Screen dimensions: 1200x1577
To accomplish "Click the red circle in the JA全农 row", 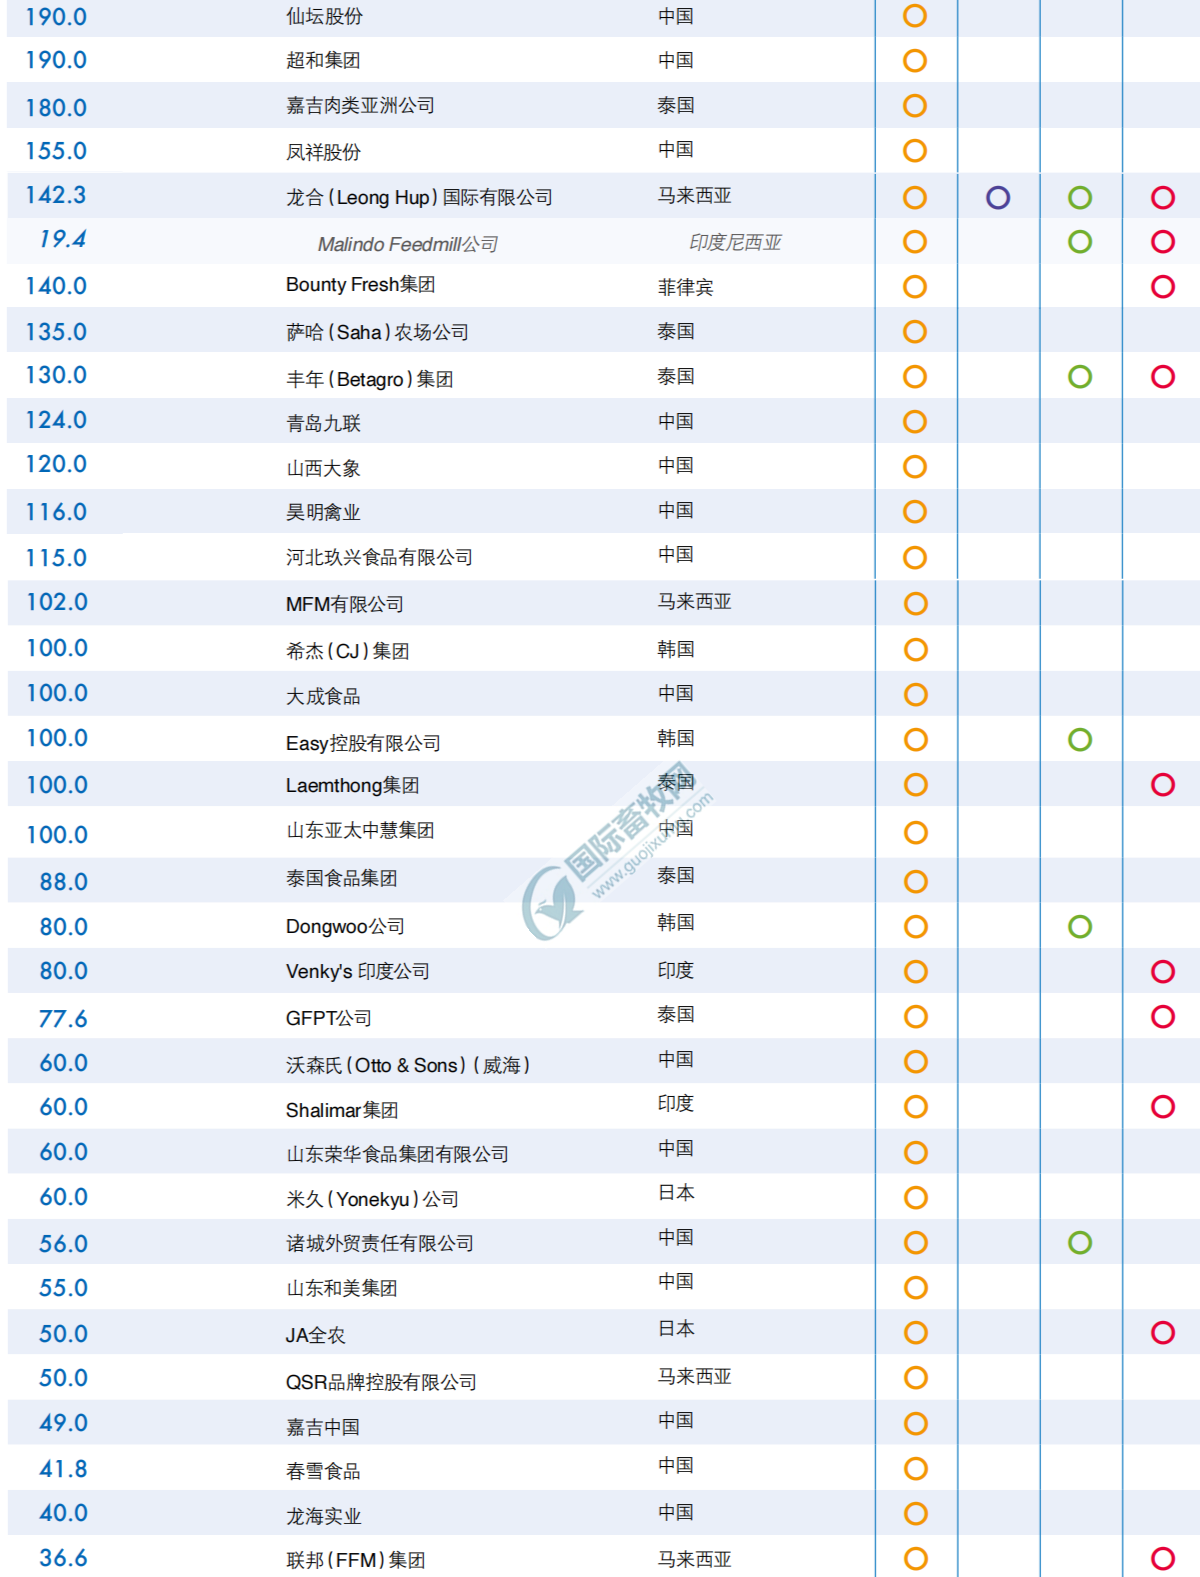I will pyautogui.click(x=1162, y=1333).
